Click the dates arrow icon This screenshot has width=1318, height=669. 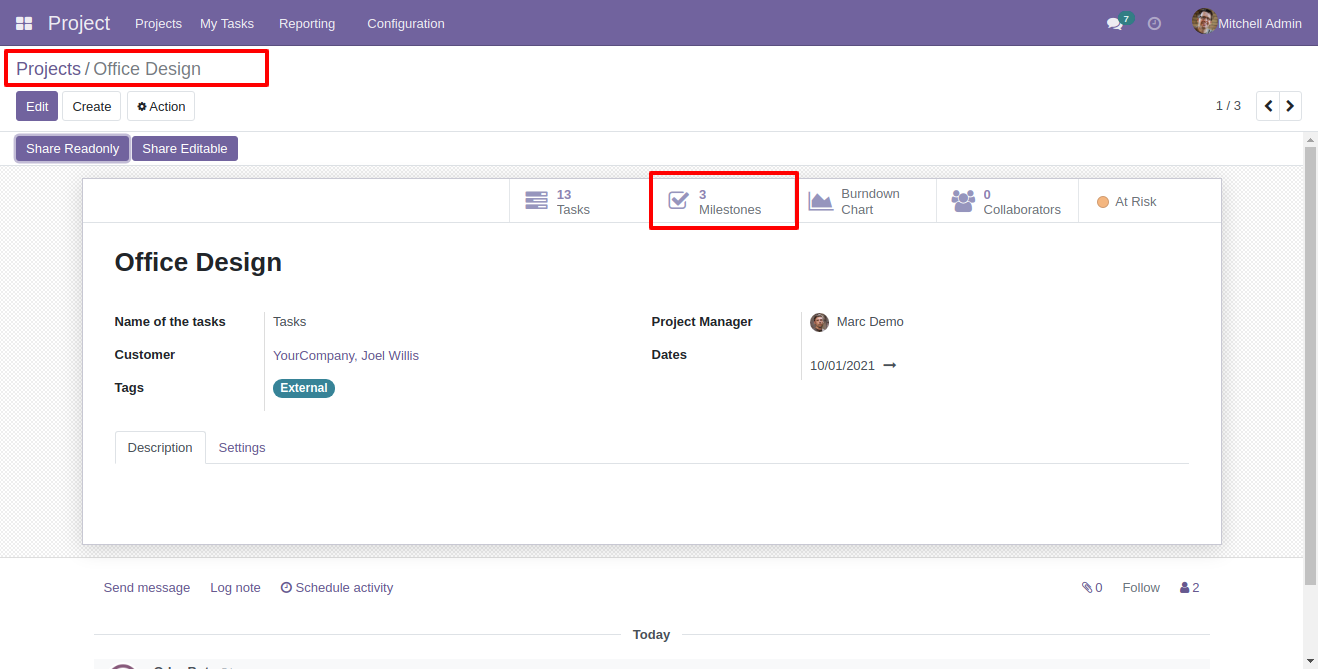[890, 366]
